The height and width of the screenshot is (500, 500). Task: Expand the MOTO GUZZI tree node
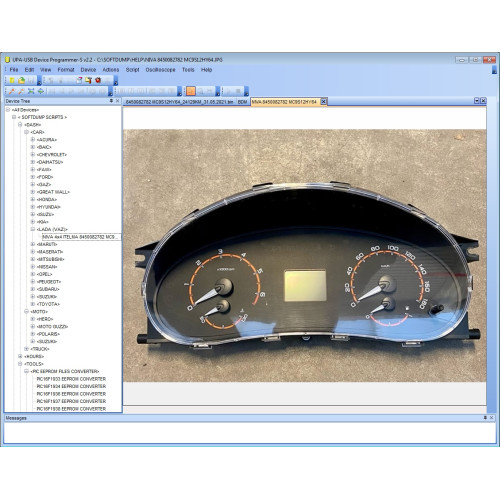coord(33,326)
